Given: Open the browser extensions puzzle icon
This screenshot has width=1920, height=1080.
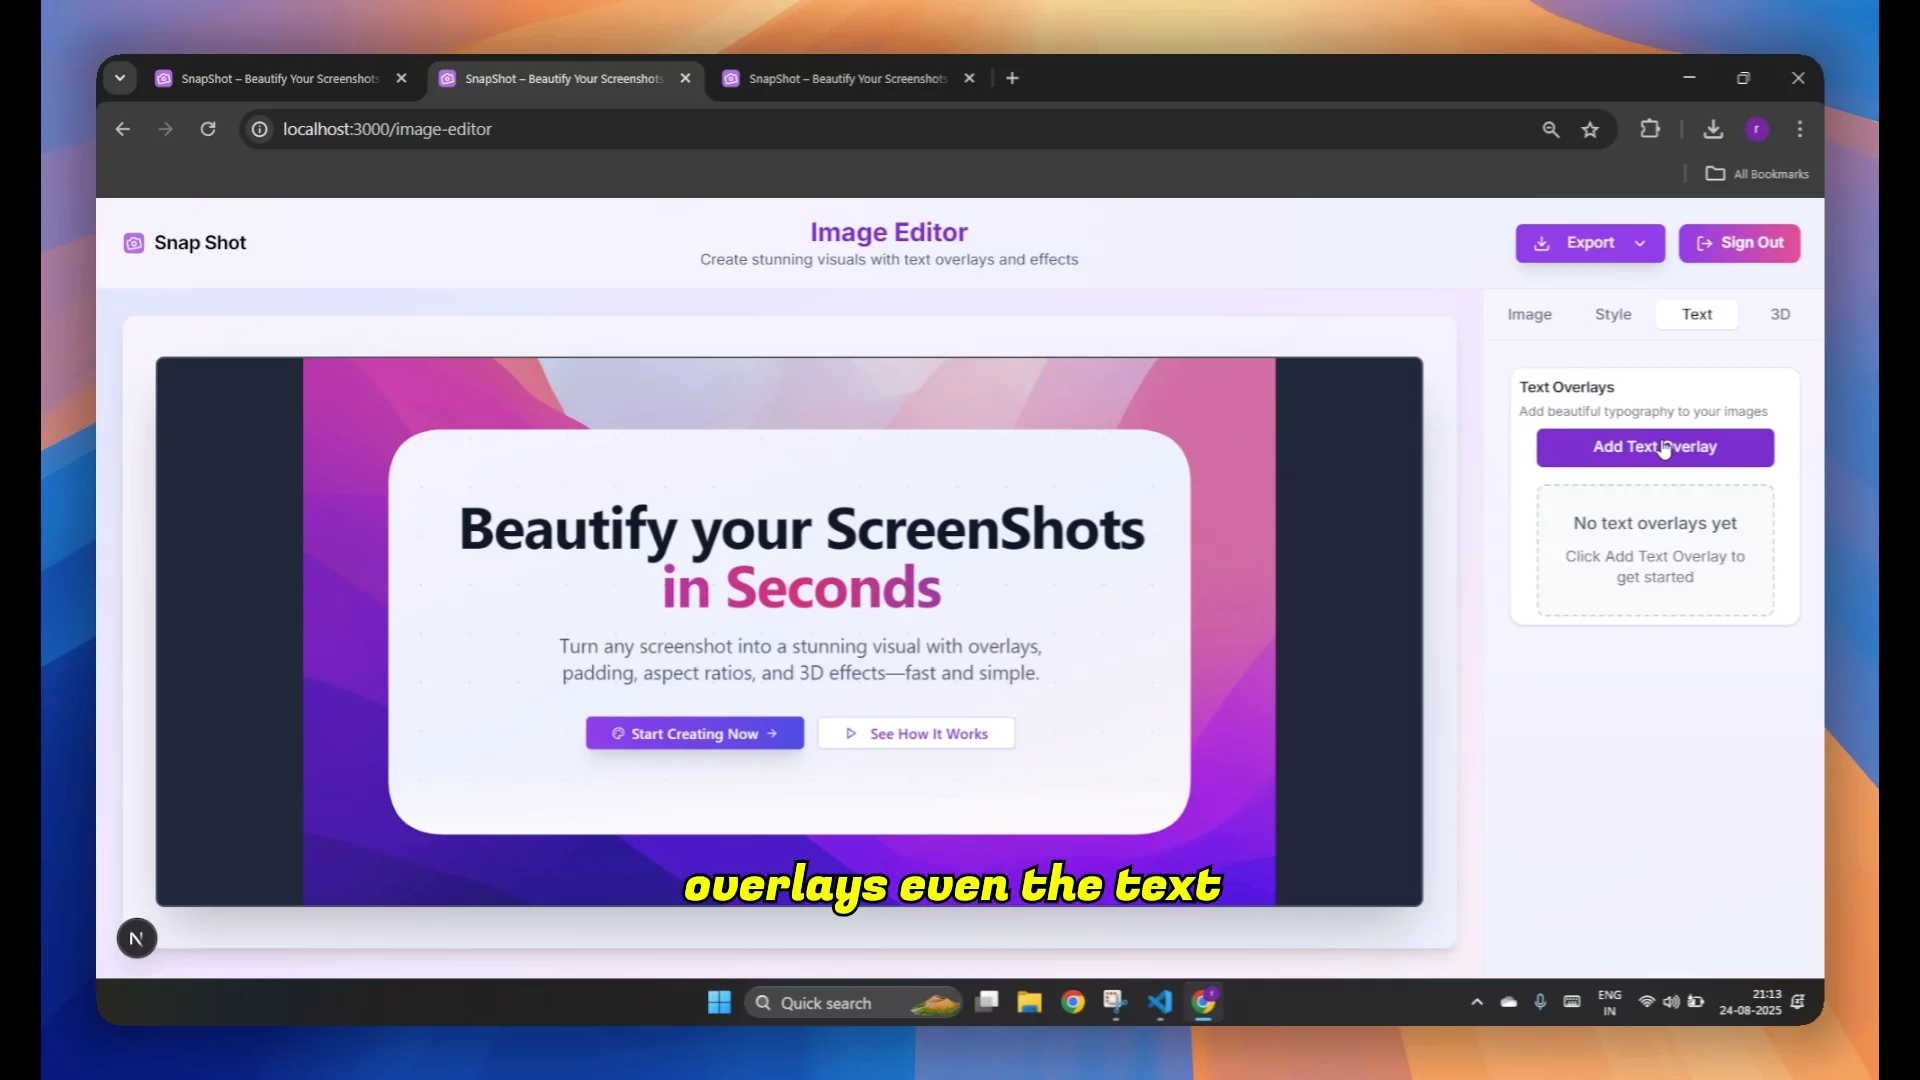Looking at the screenshot, I should pyautogui.click(x=1650, y=129).
